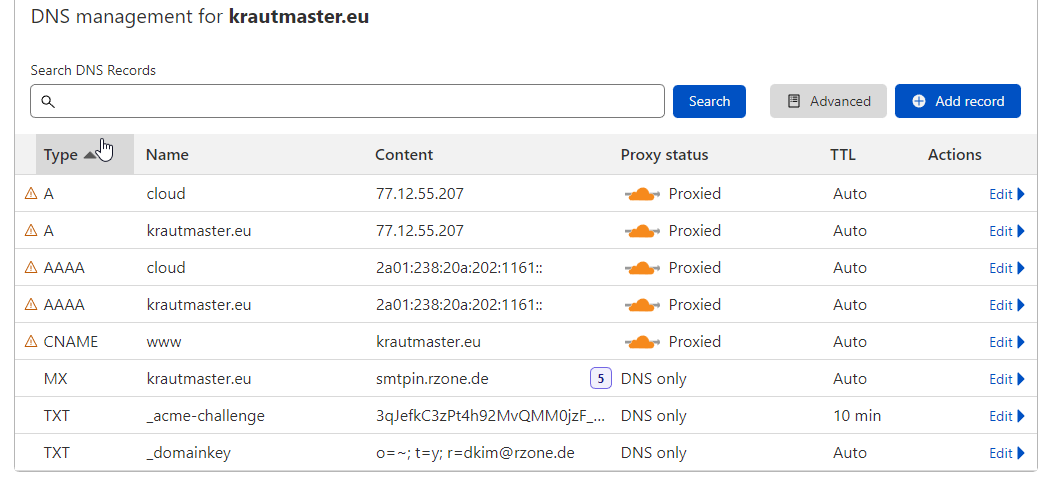1041x486 pixels.
Task: Click the priority 5 badge on the MX record
Action: pyautogui.click(x=601, y=378)
